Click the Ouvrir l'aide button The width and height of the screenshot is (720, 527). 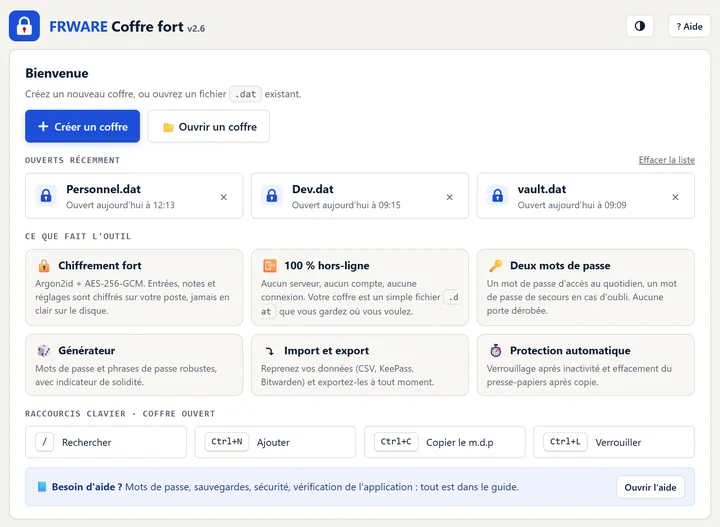pyautogui.click(x=650, y=487)
